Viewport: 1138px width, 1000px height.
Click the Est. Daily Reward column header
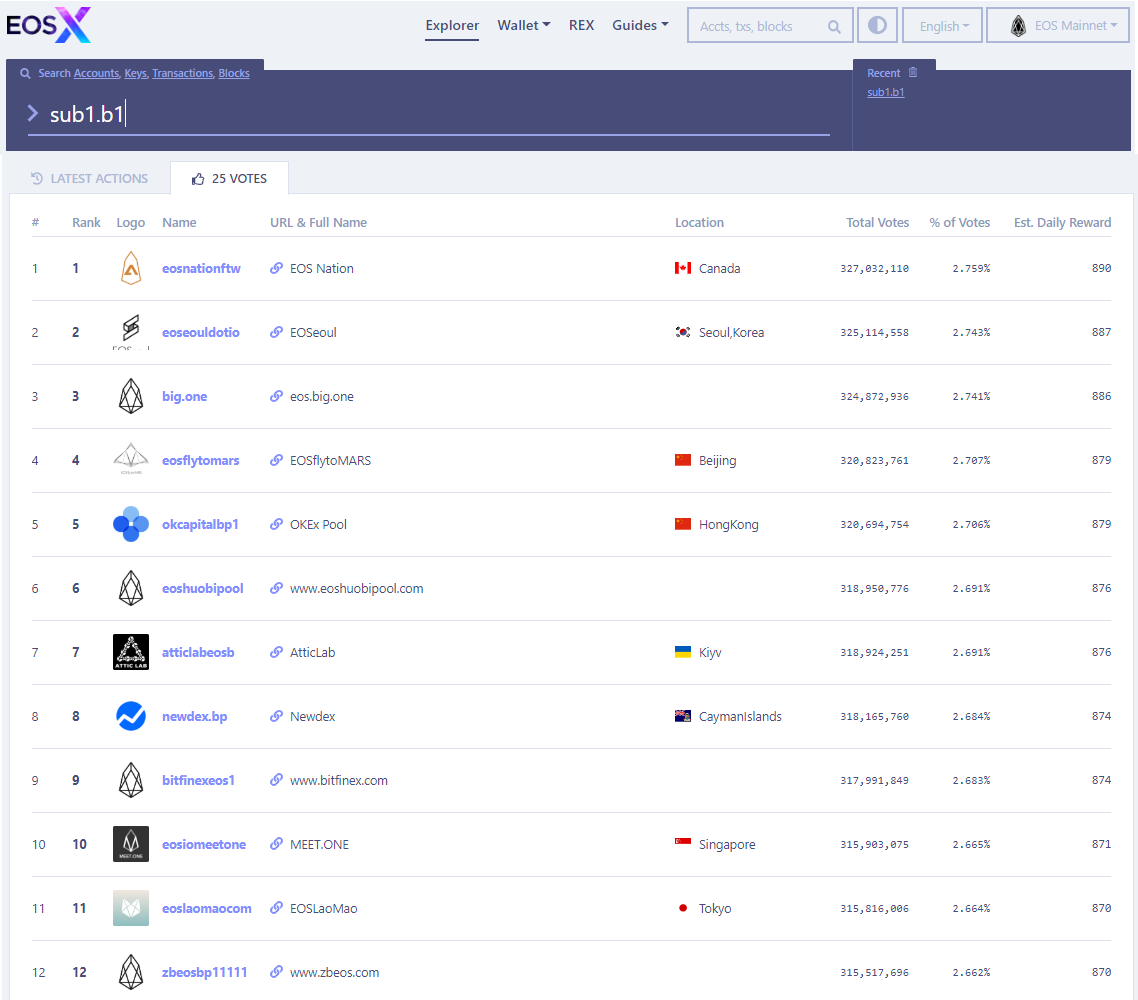1063,223
